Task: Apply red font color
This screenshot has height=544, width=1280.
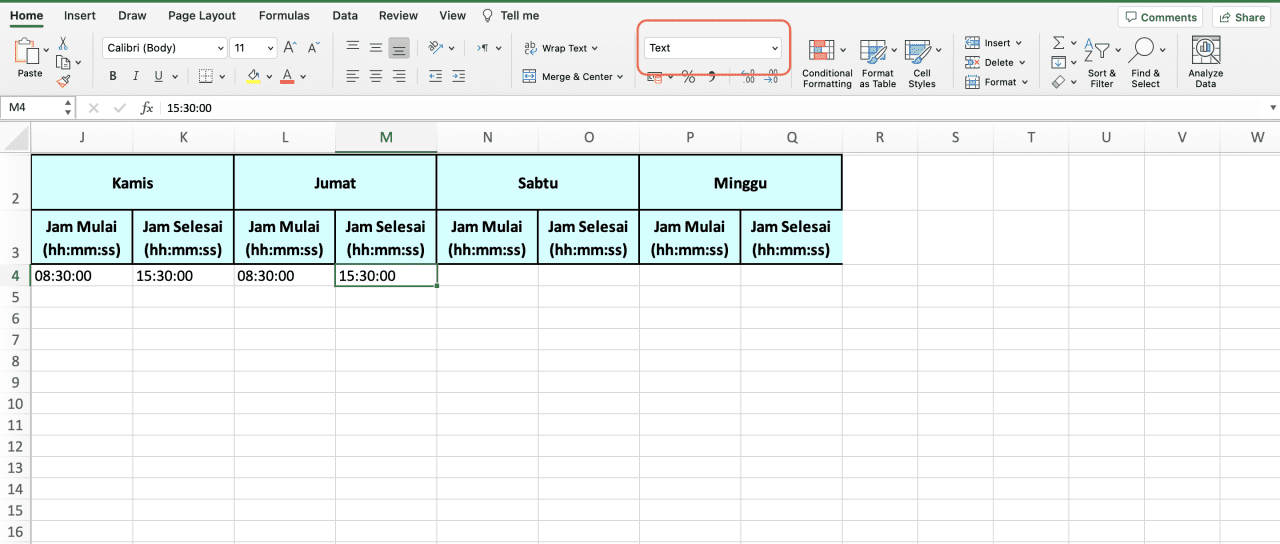Action: [288, 76]
